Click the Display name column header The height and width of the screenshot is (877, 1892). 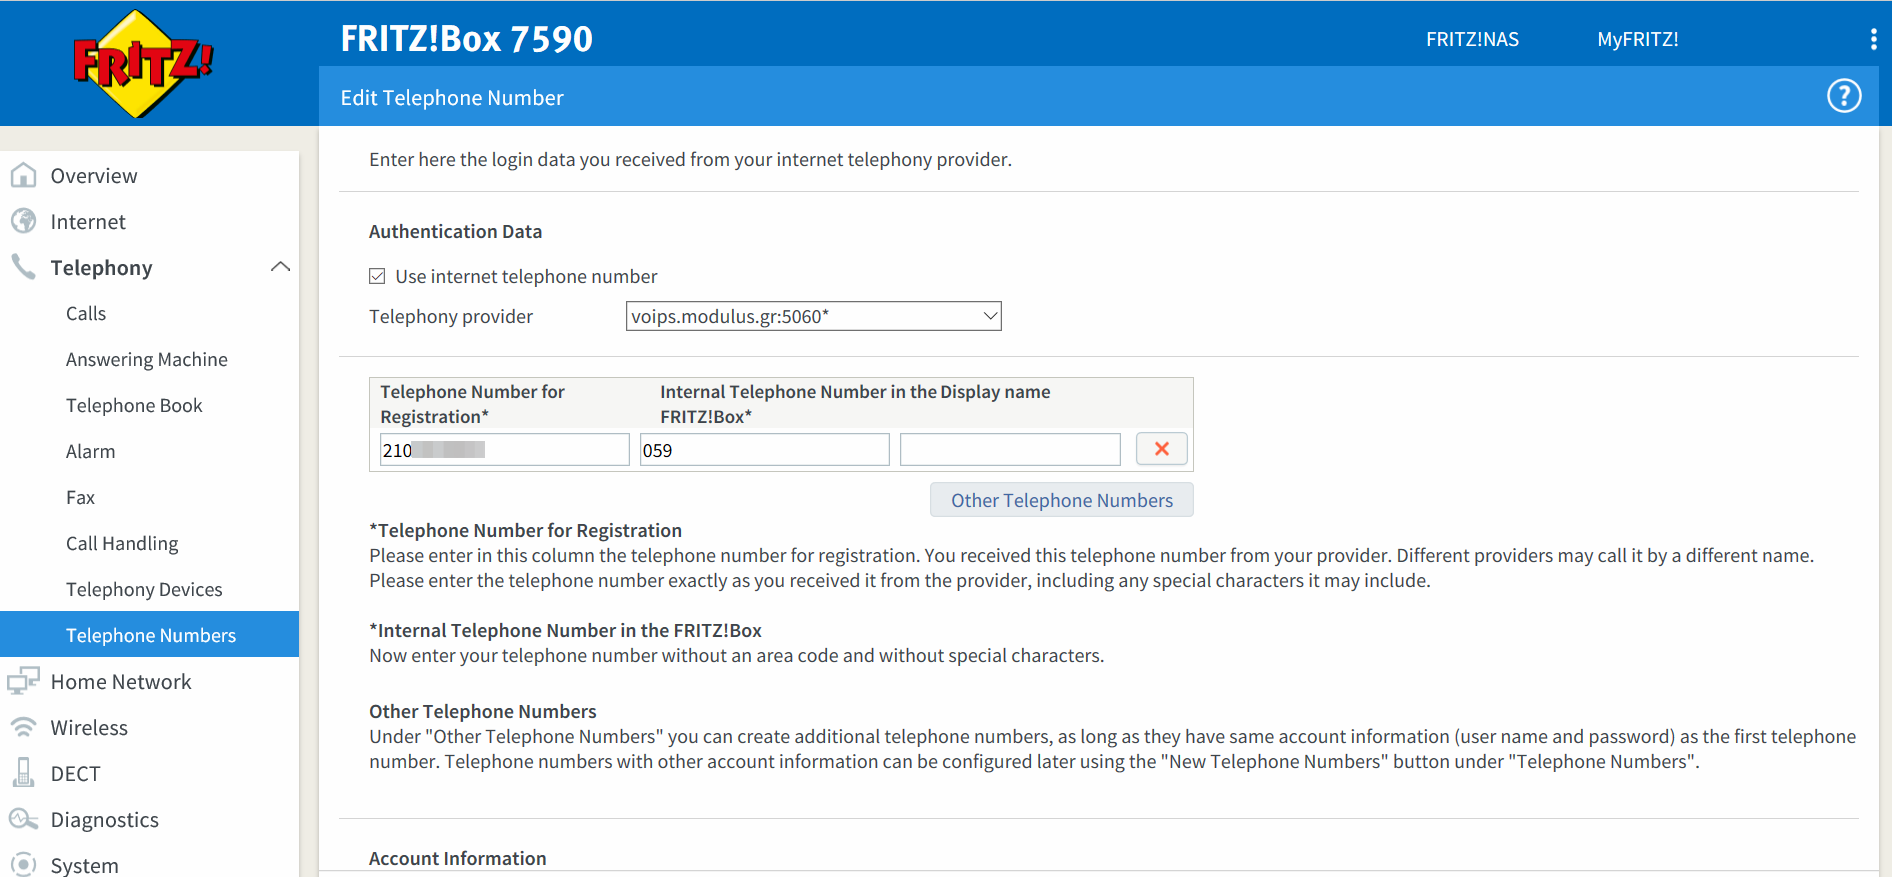coord(995,392)
